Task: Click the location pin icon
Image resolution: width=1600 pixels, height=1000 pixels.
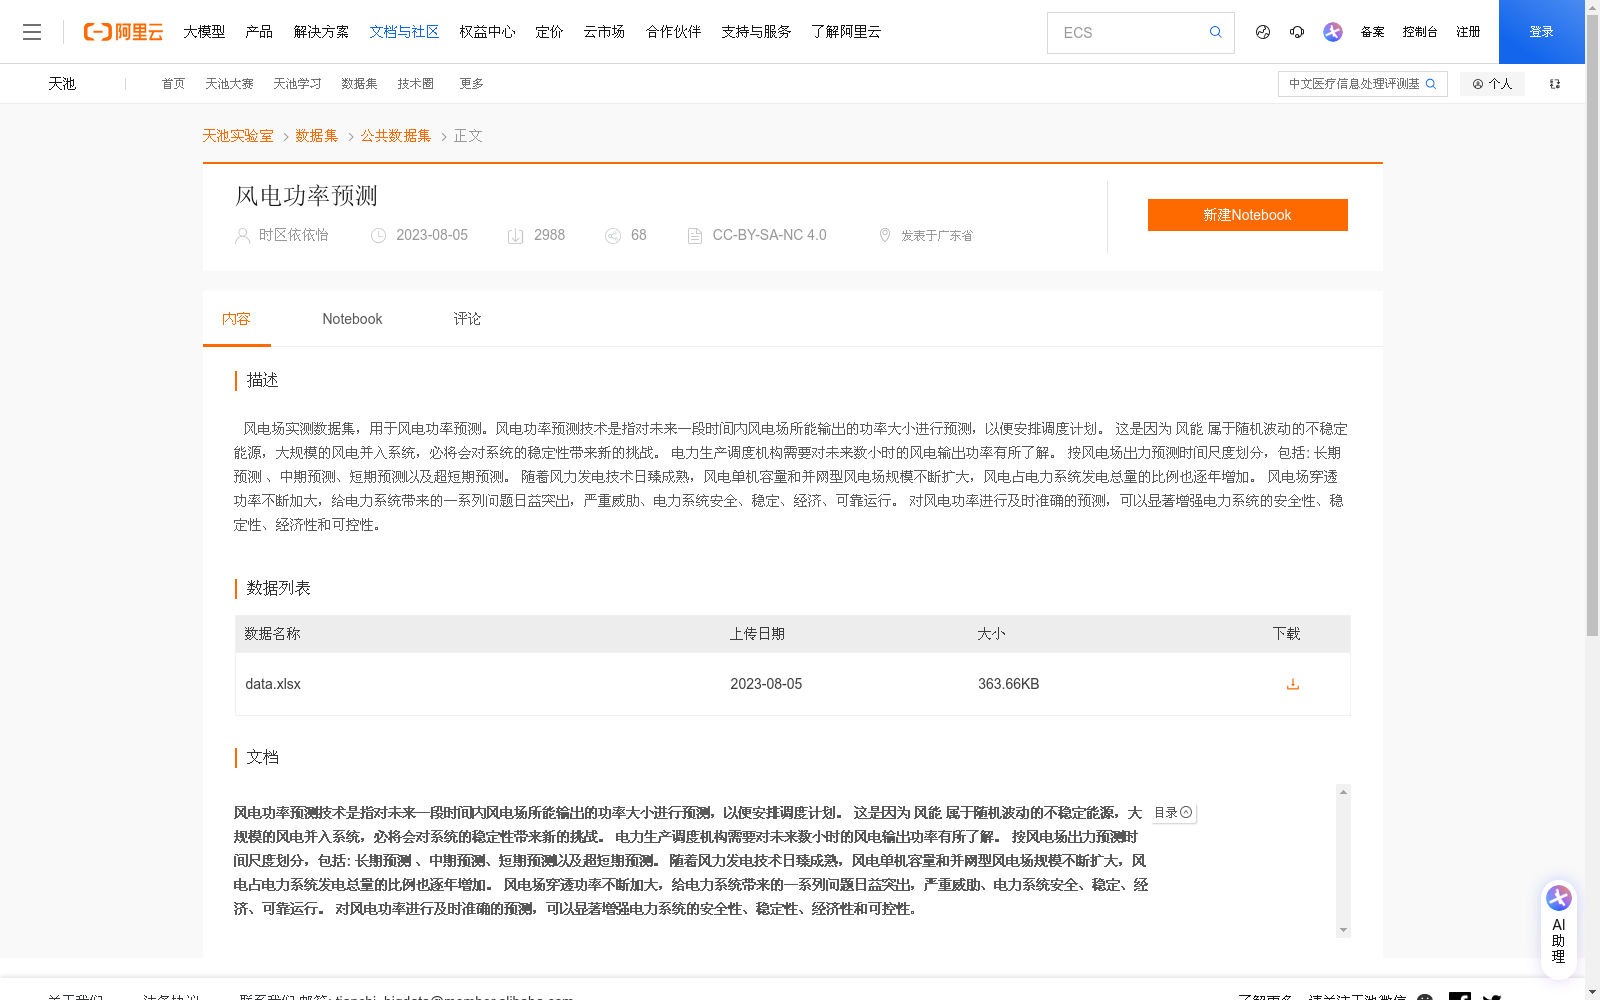Action: click(884, 235)
